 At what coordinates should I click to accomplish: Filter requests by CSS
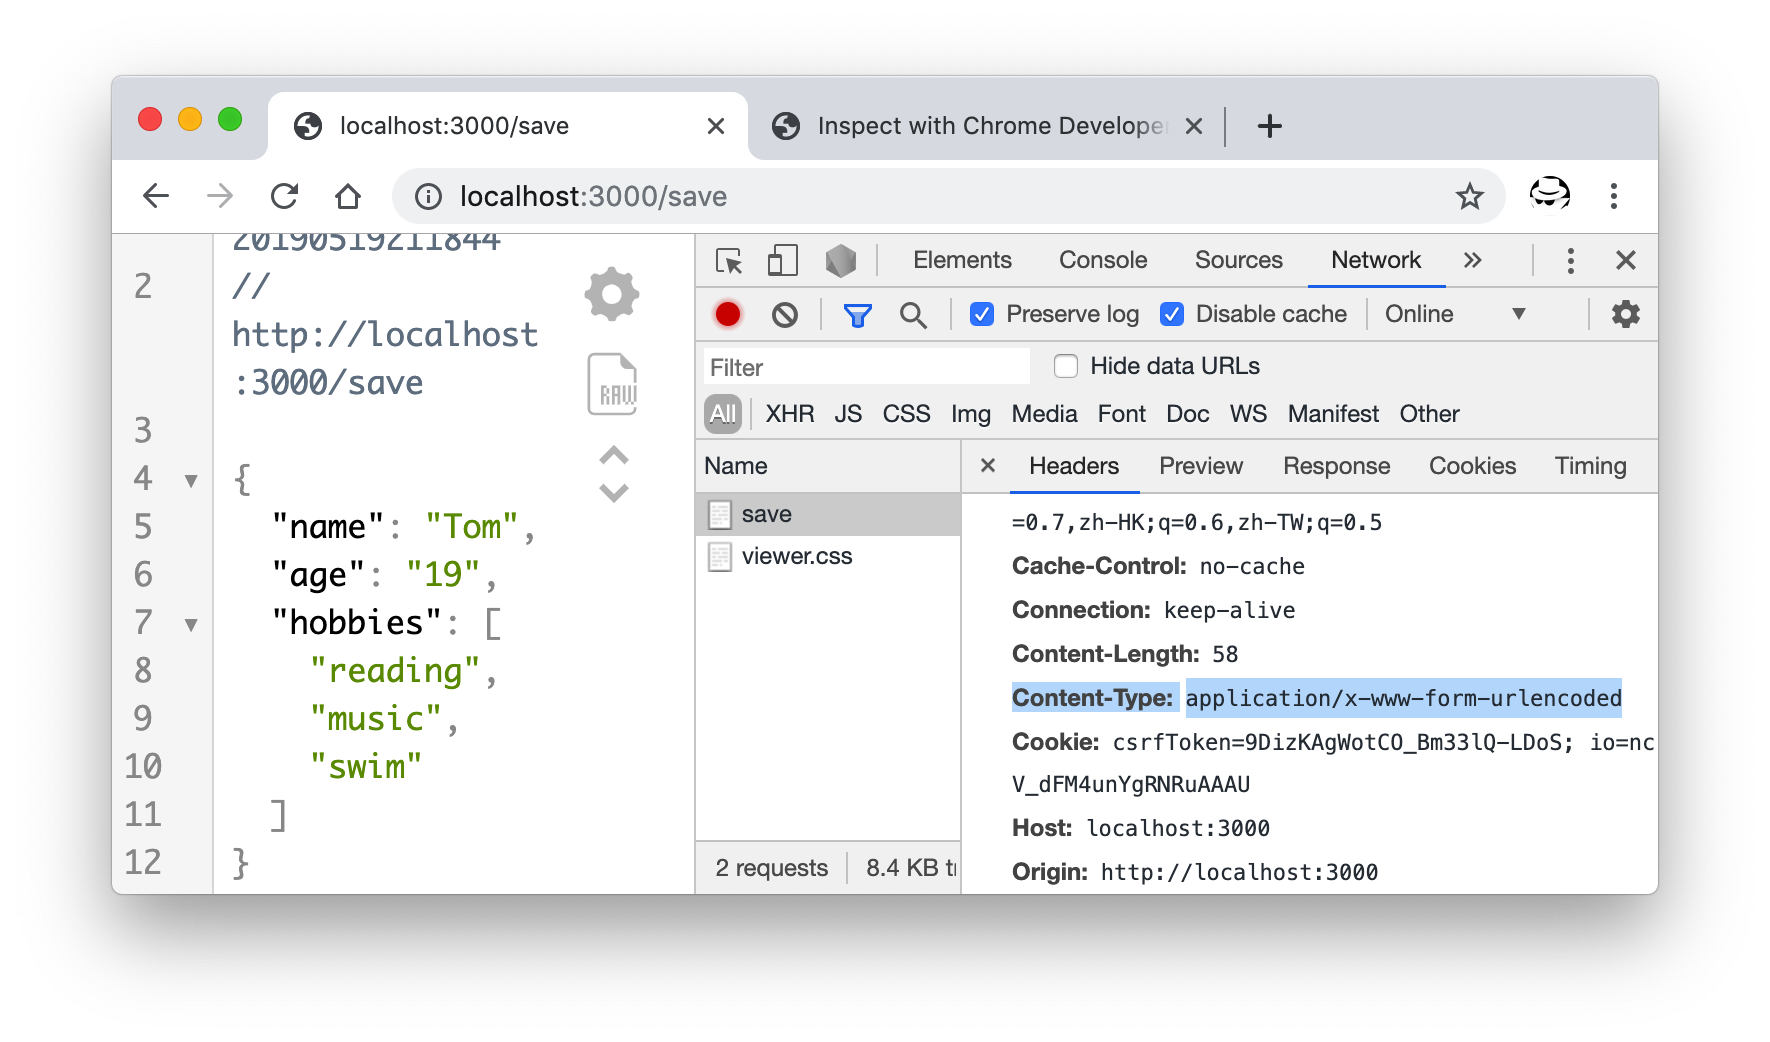tap(906, 414)
